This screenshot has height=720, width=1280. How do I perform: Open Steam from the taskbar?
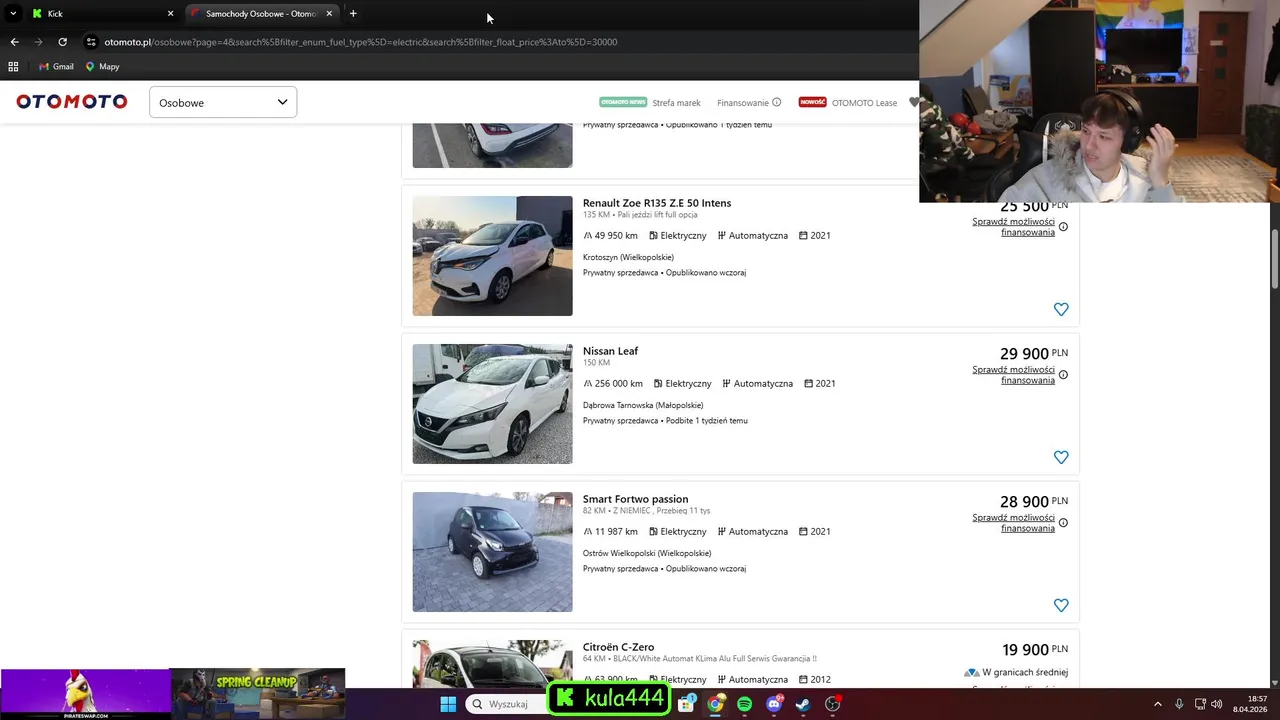[802, 704]
